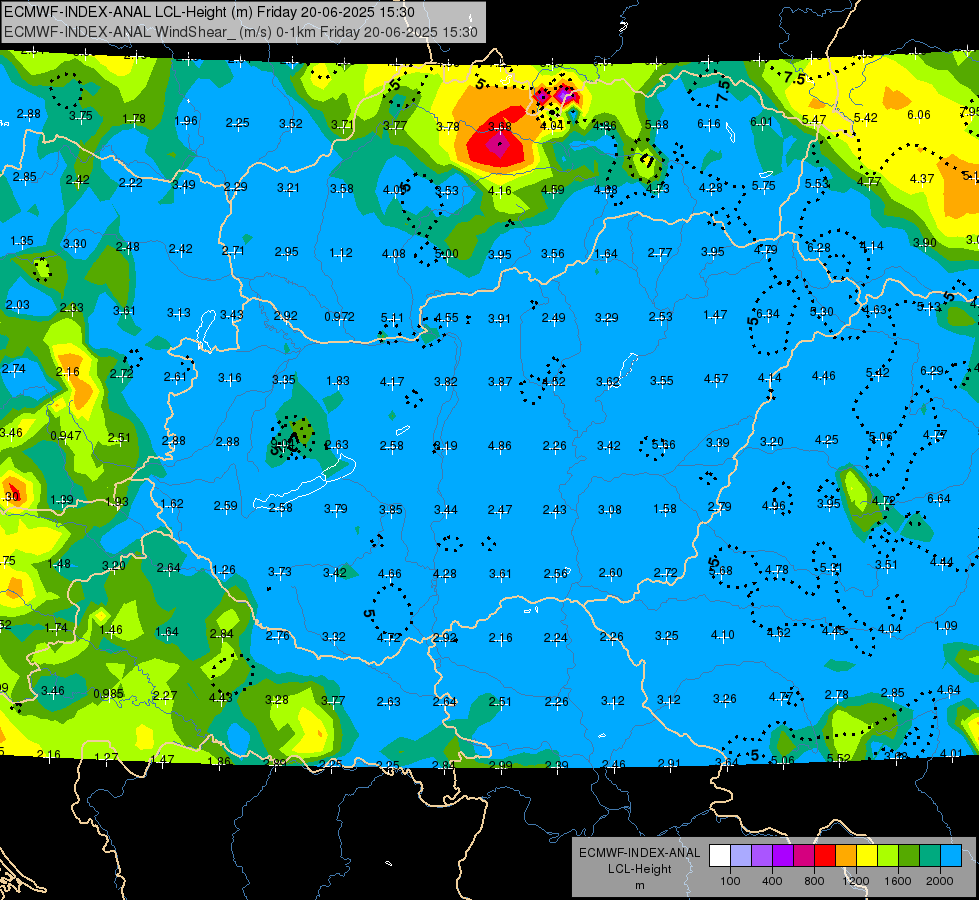
Task: Click the wind shear value 1.26
Action: coord(224,570)
